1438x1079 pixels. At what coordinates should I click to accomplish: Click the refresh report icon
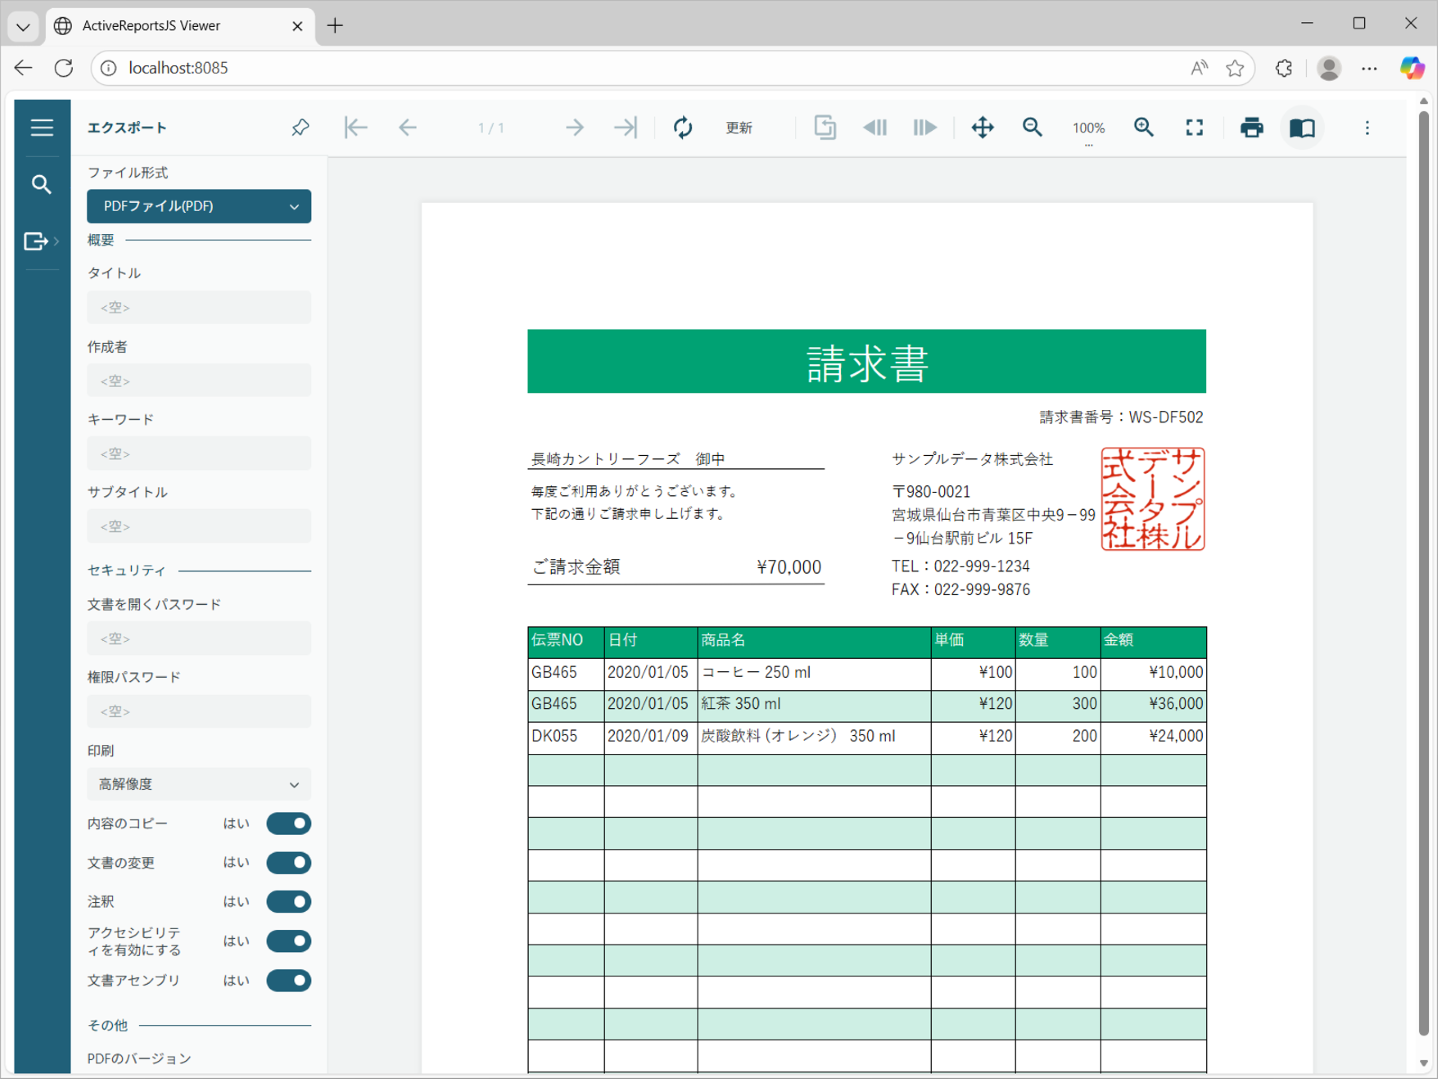point(683,128)
